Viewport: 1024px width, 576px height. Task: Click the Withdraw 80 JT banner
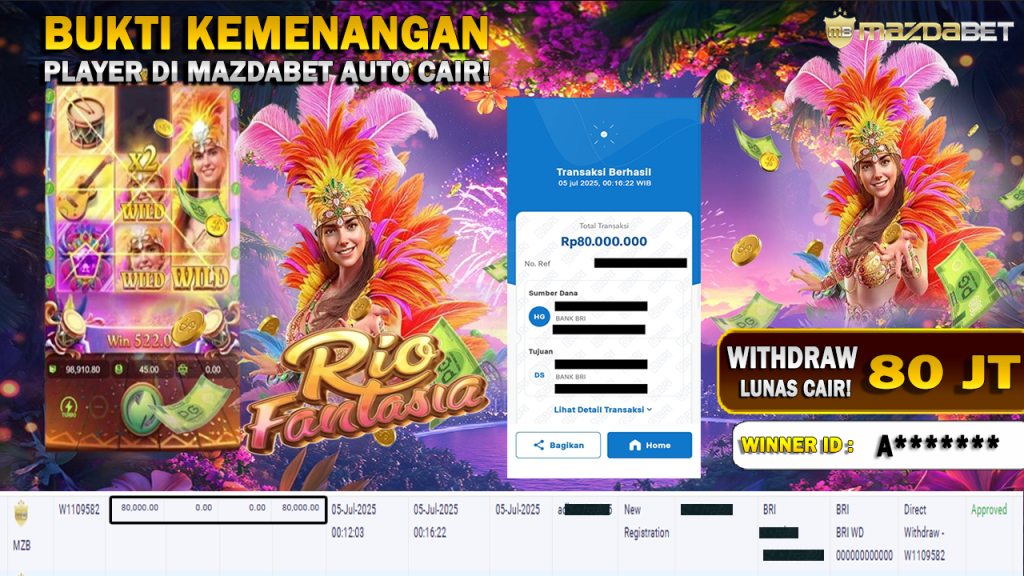[x=871, y=372]
